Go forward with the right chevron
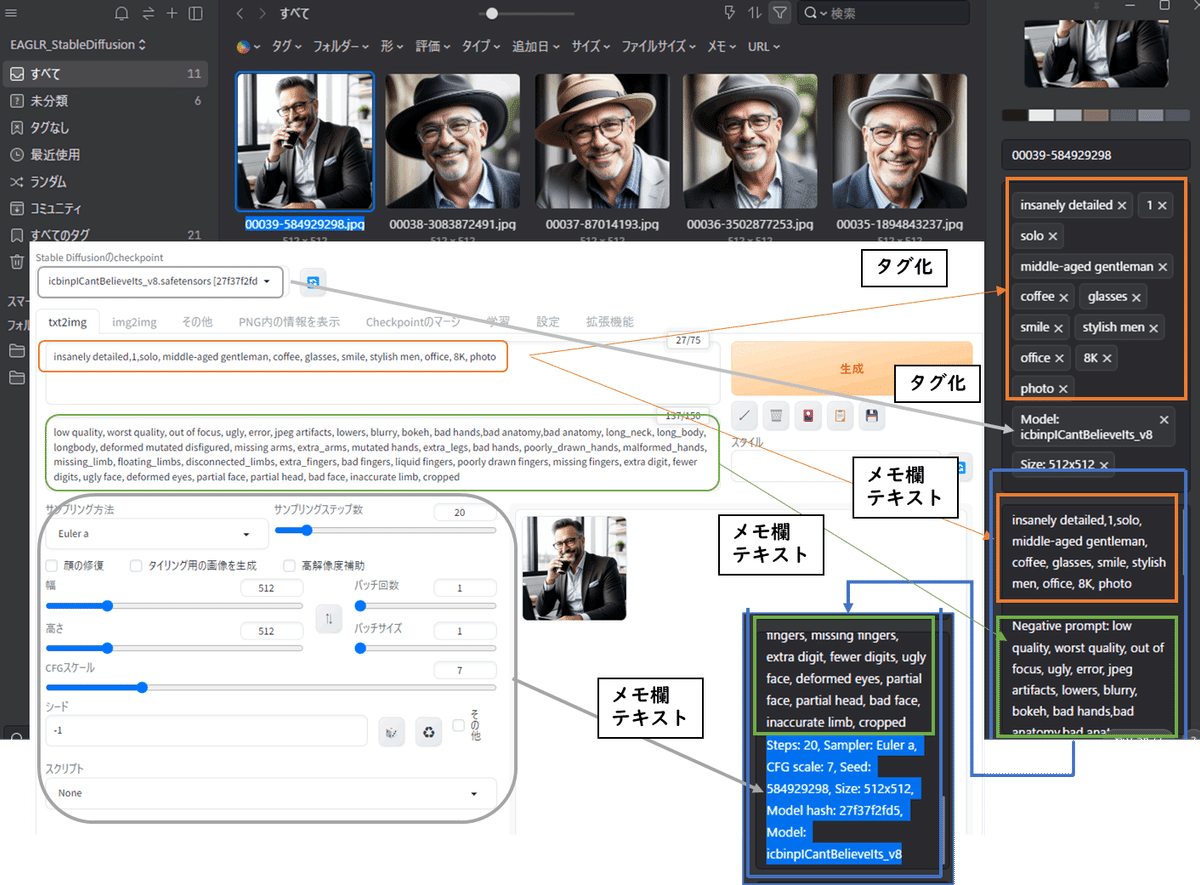This screenshot has height=885, width=1200. point(262,13)
